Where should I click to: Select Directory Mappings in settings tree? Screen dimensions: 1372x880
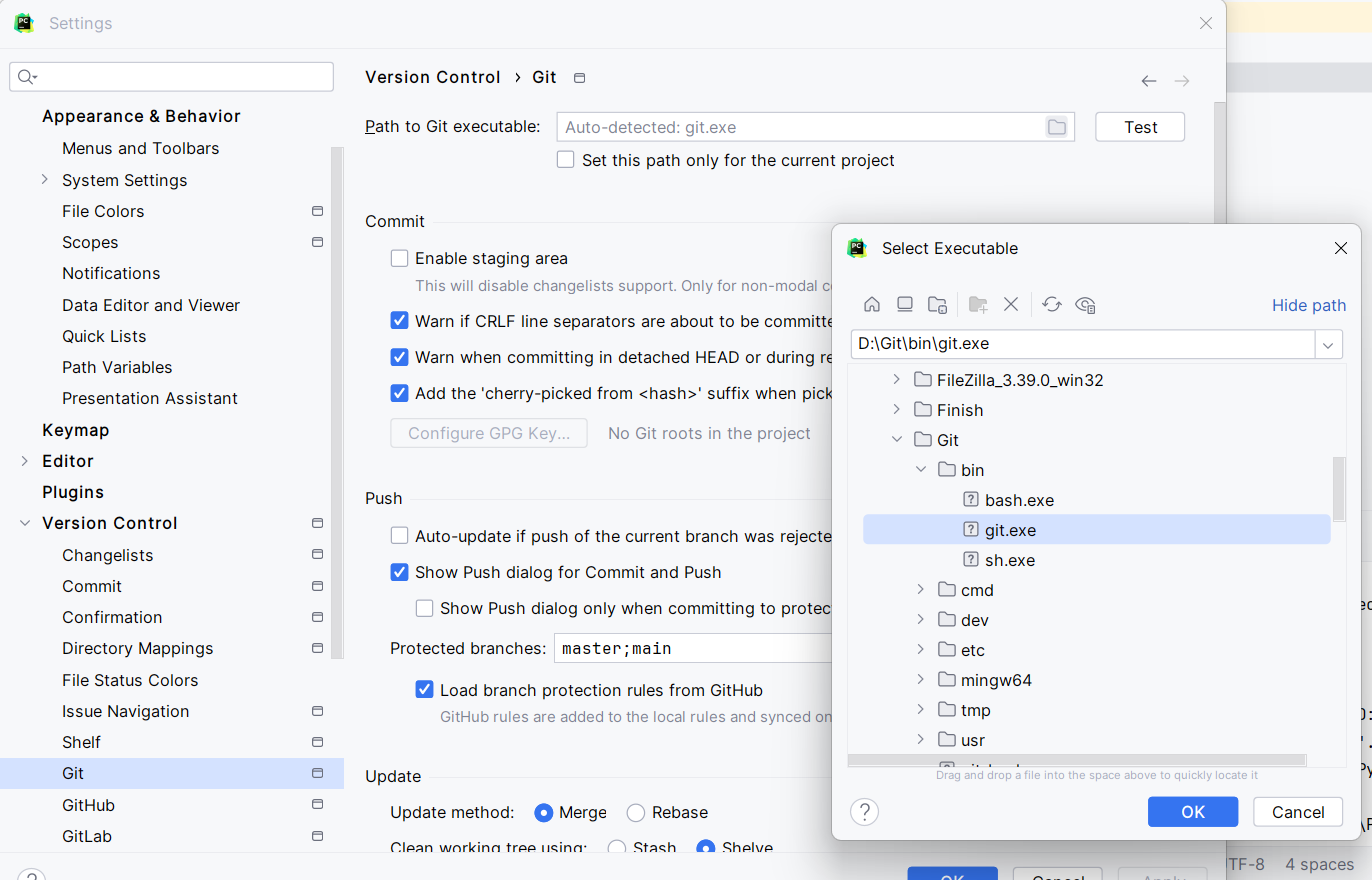click(x=137, y=648)
